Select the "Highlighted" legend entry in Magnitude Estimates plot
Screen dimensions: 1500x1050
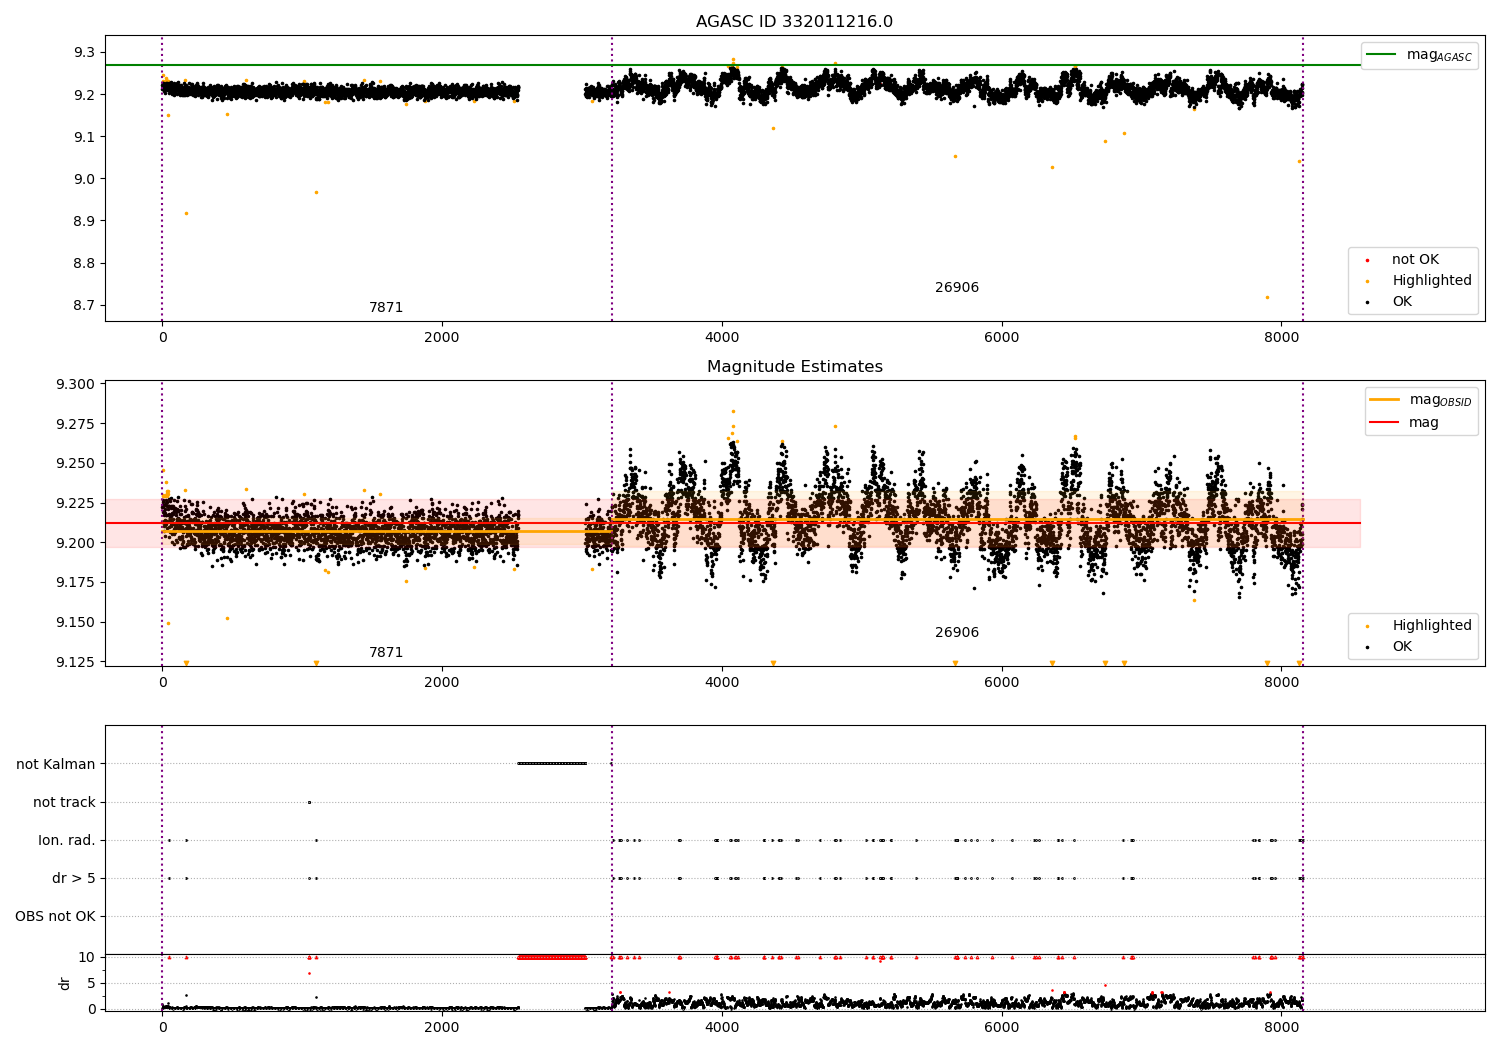click(1420, 626)
